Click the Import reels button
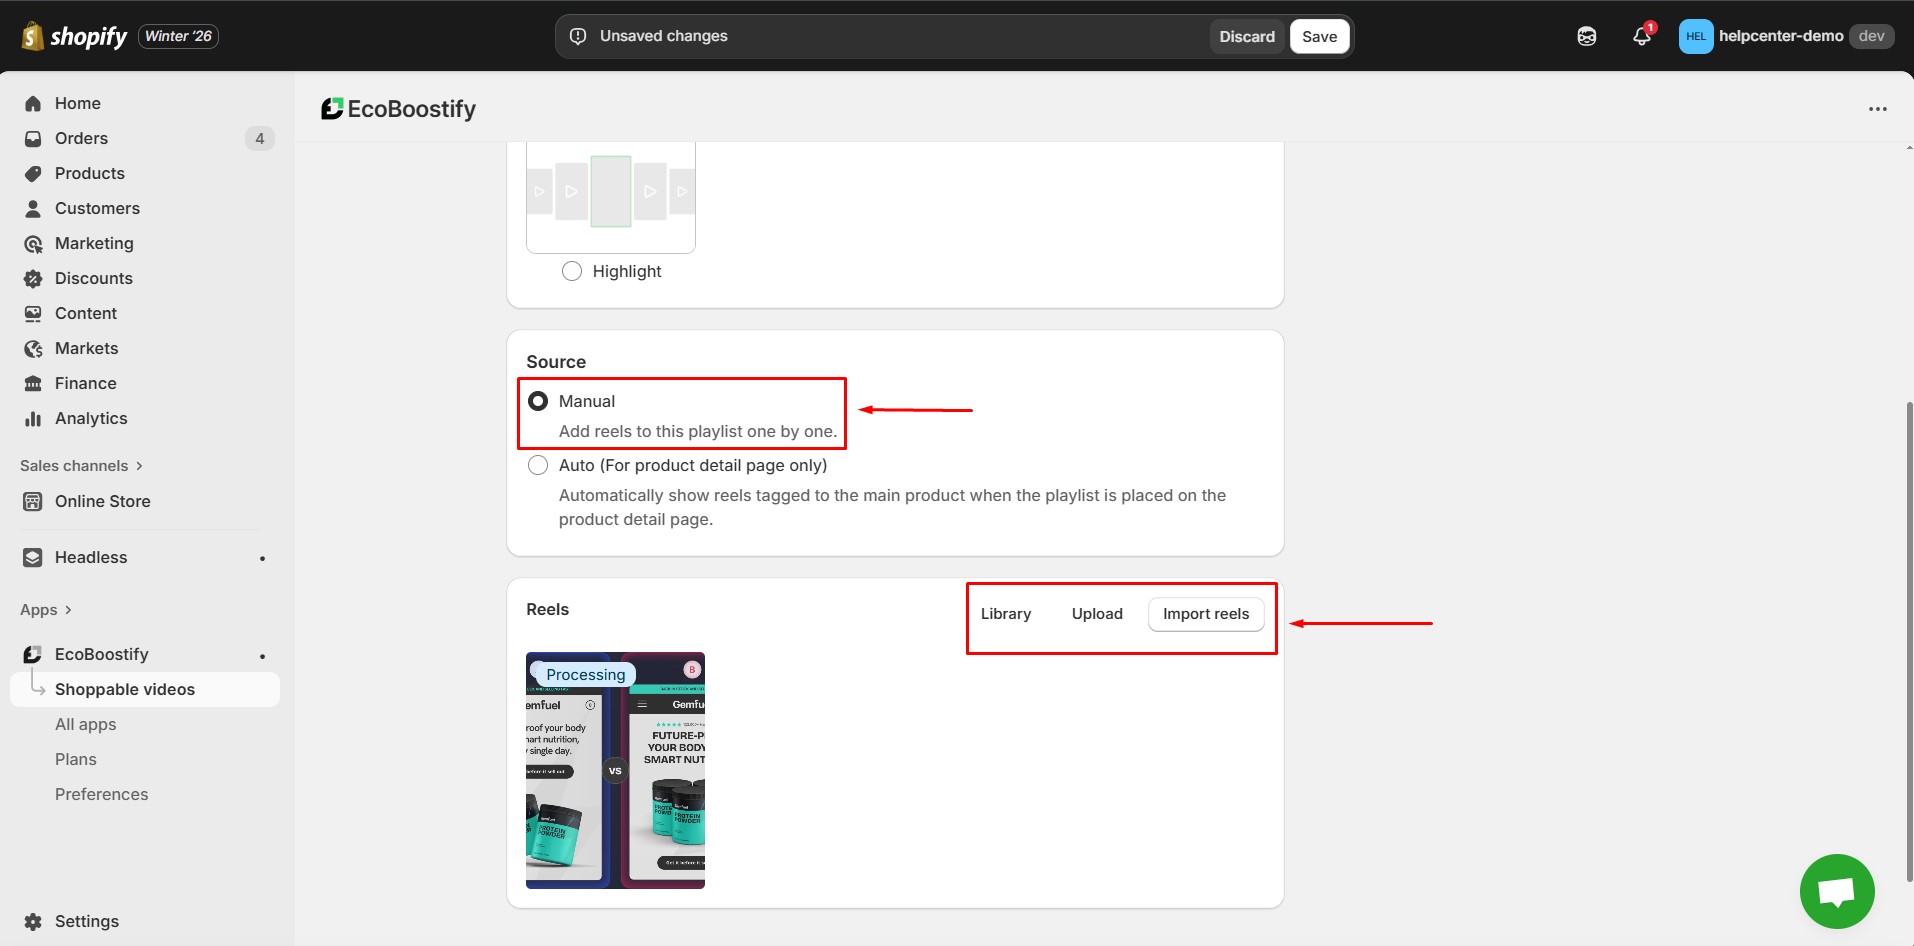 [x=1205, y=614]
